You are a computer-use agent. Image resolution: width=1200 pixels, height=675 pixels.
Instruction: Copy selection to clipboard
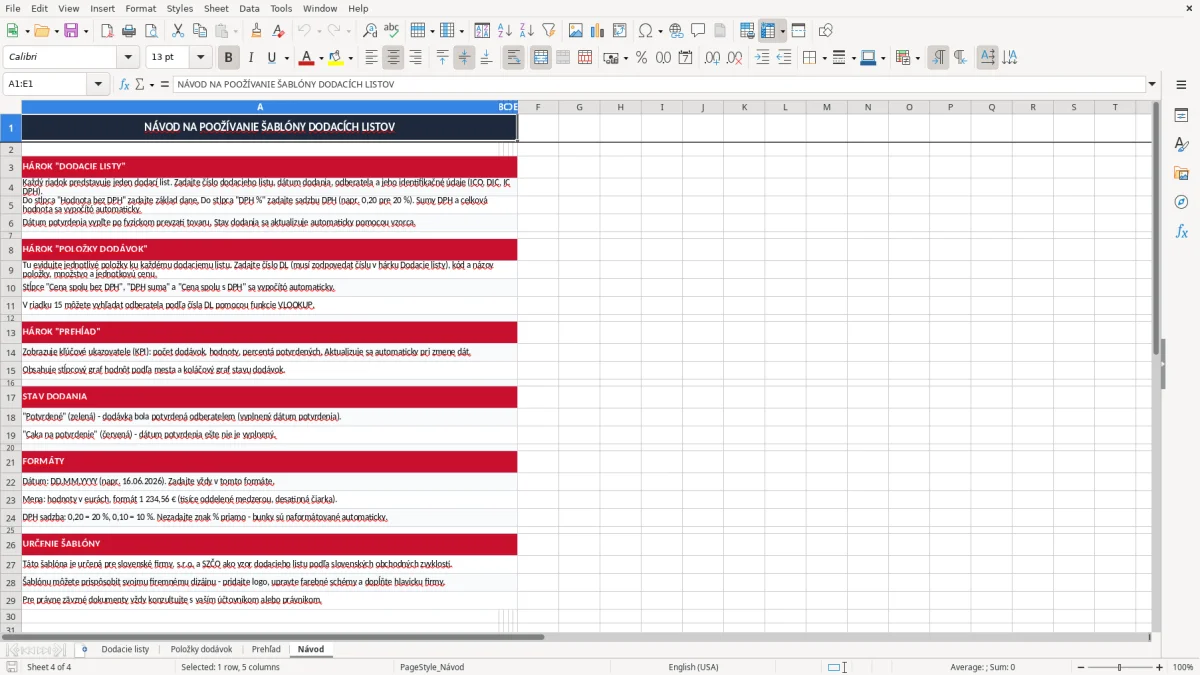point(199,31)
